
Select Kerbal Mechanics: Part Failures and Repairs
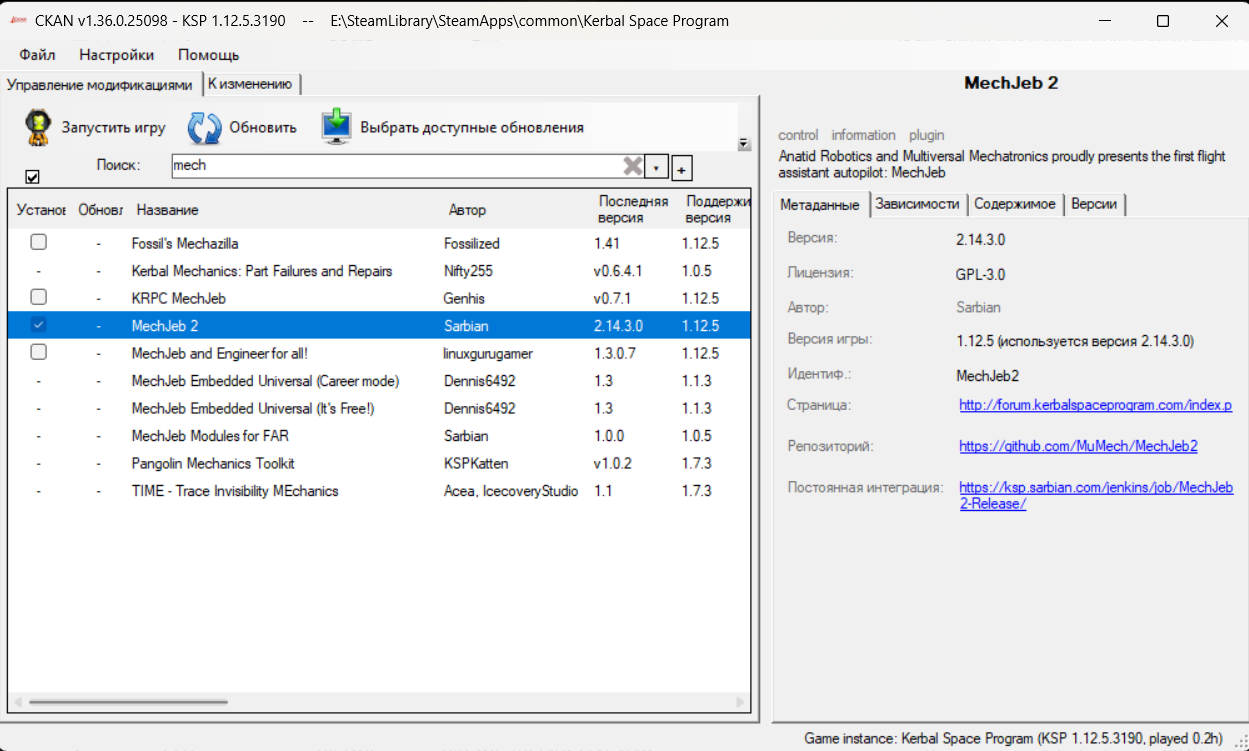click(379, 271)
